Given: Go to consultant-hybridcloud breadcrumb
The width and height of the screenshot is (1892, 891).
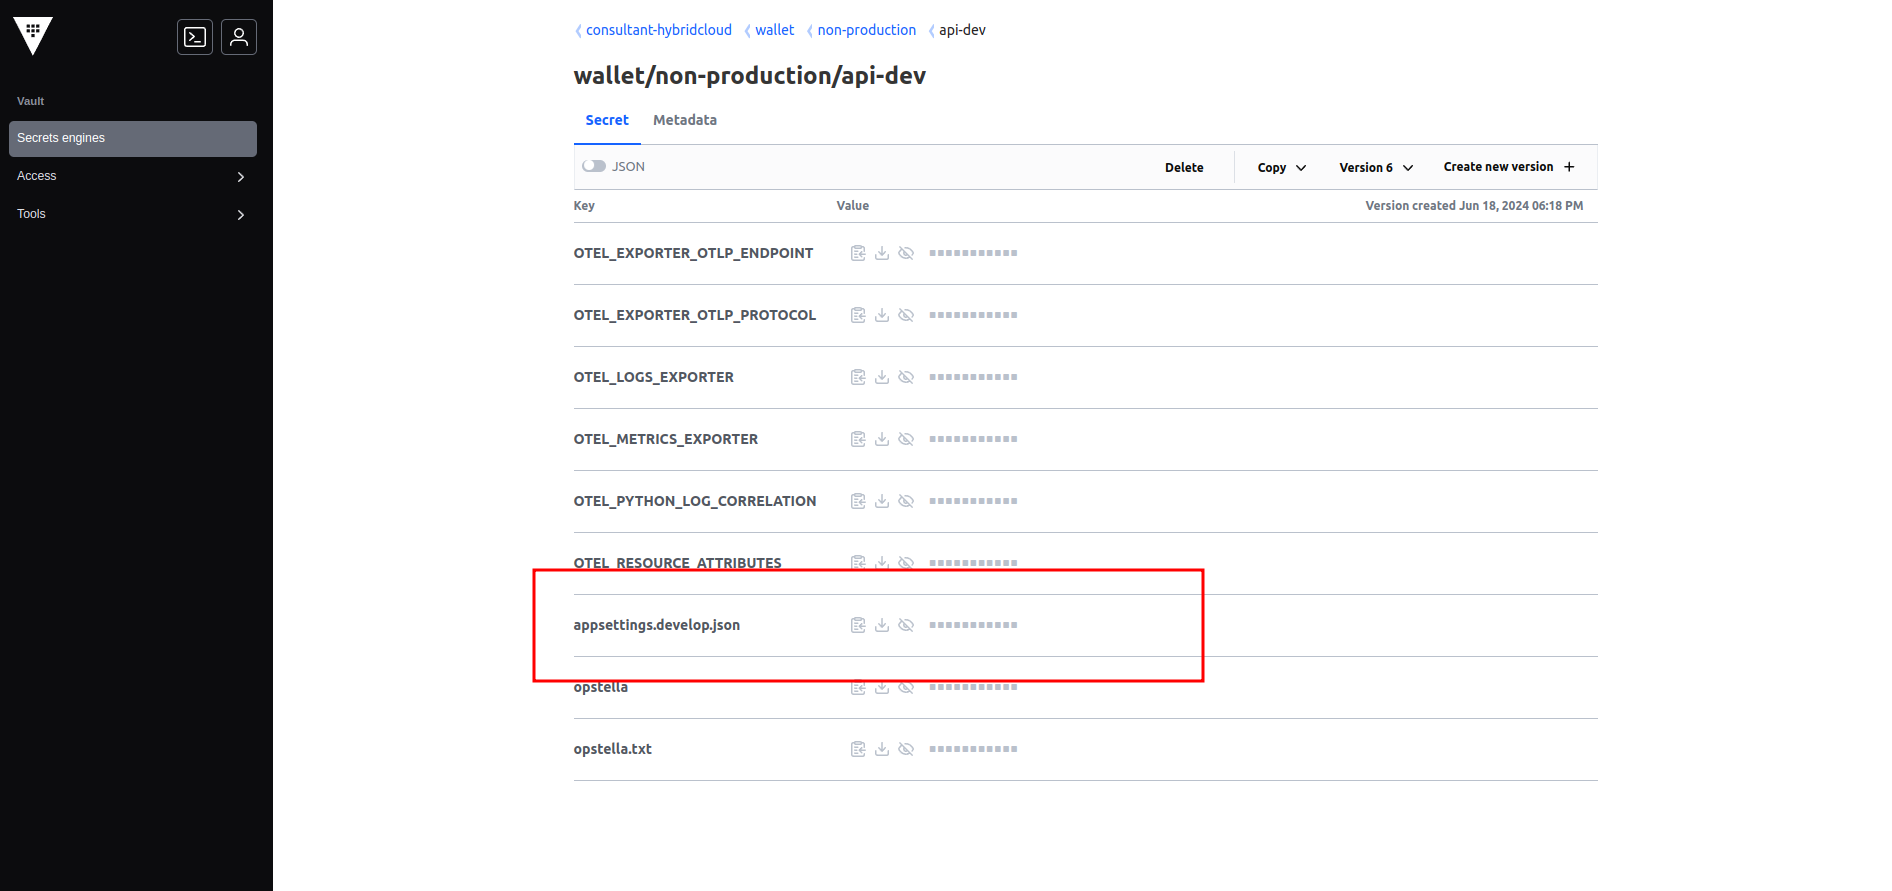Looking at the screenshot, I should pos(659,30).
